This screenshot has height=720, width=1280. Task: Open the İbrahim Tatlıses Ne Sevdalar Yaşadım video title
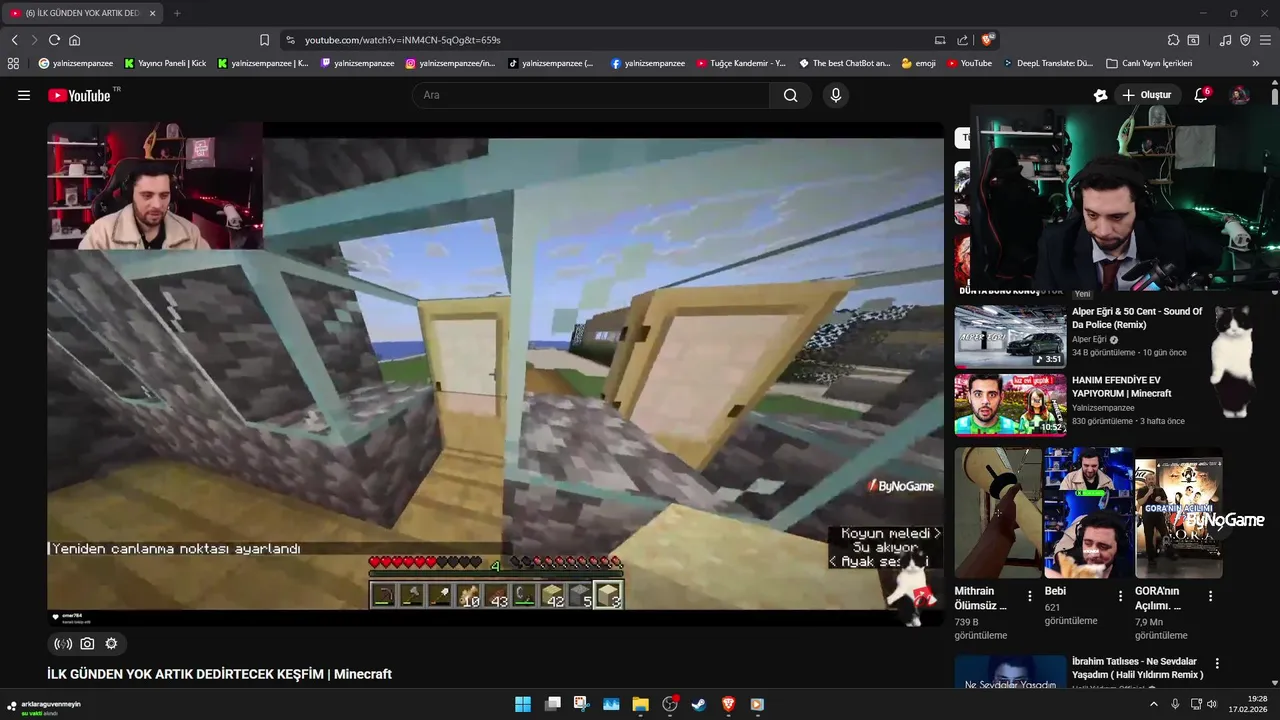[x=1137, y=668]
